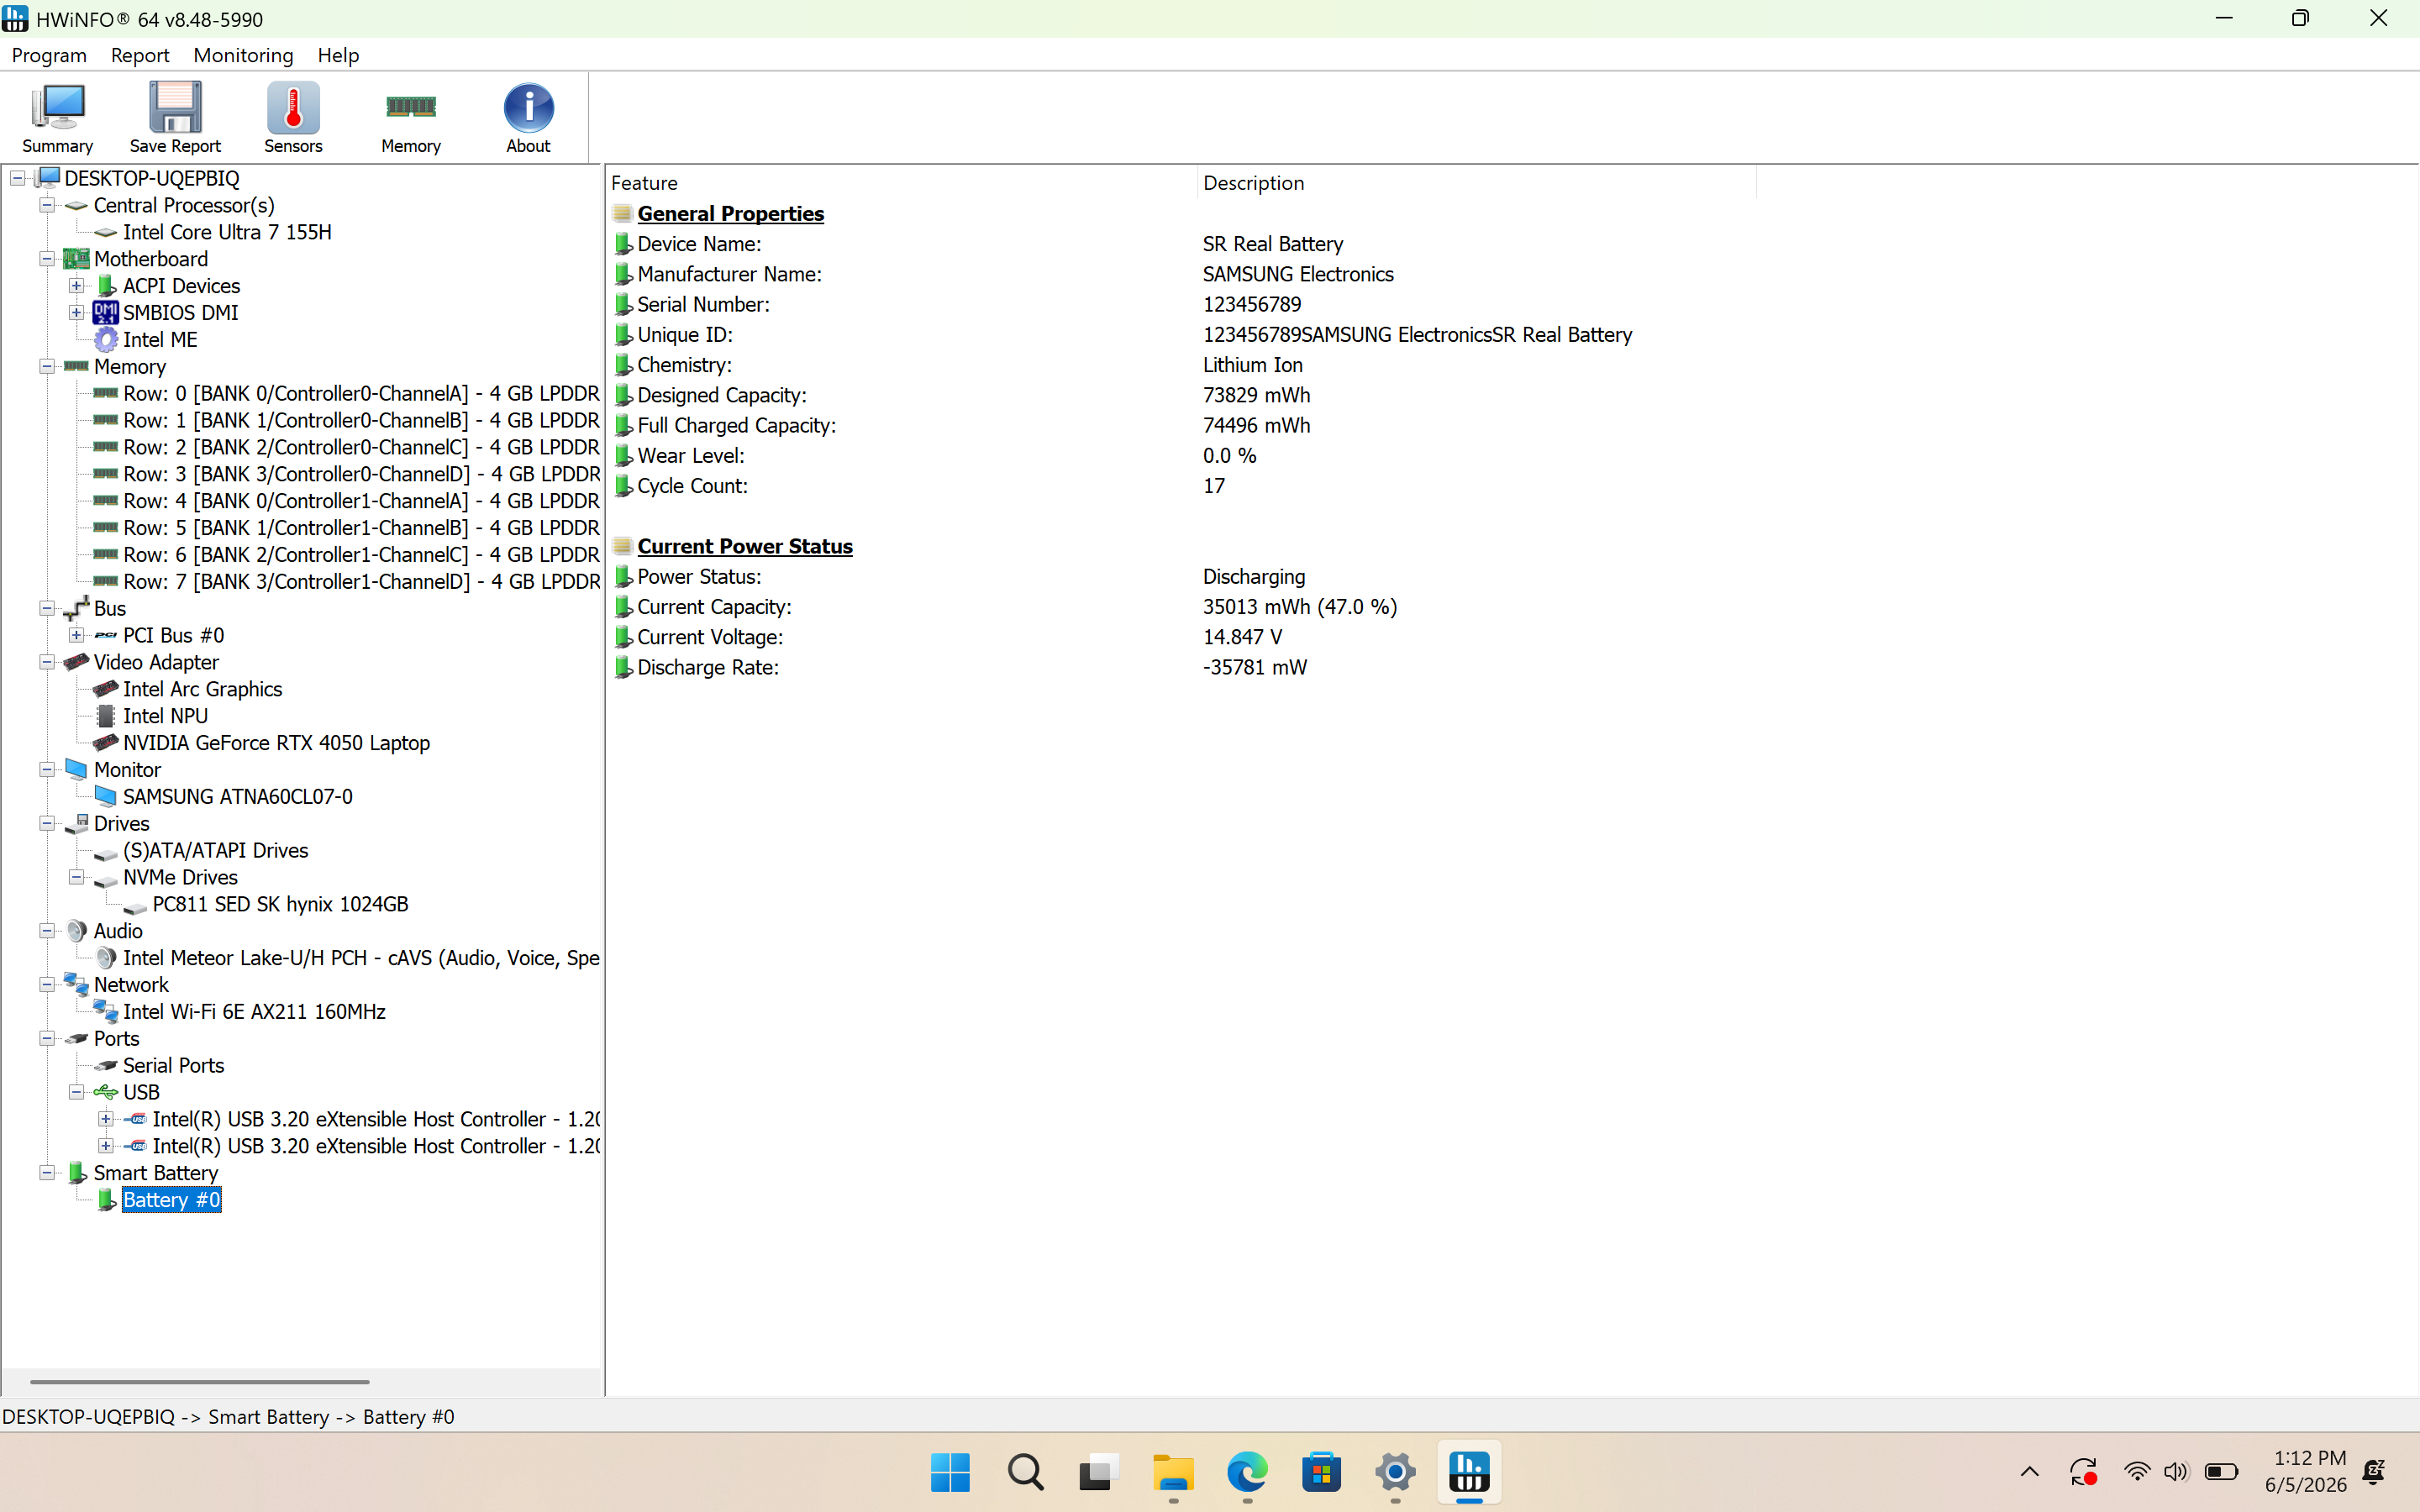
Task: Click the Battery #0 tree icon
Action: (107, 1200)
